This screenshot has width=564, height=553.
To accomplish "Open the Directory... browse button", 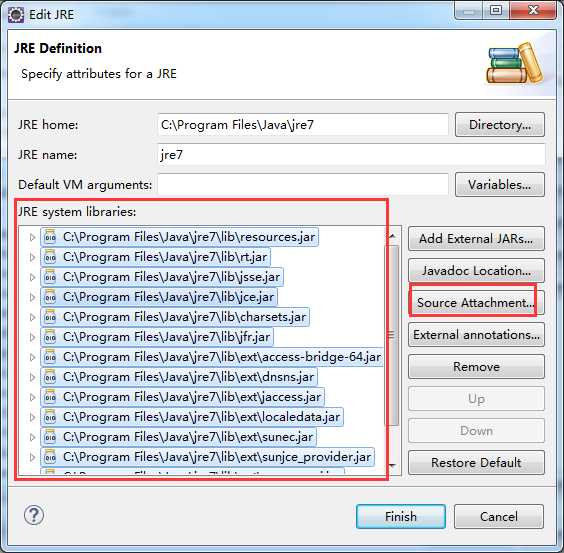I will (500, 124).
